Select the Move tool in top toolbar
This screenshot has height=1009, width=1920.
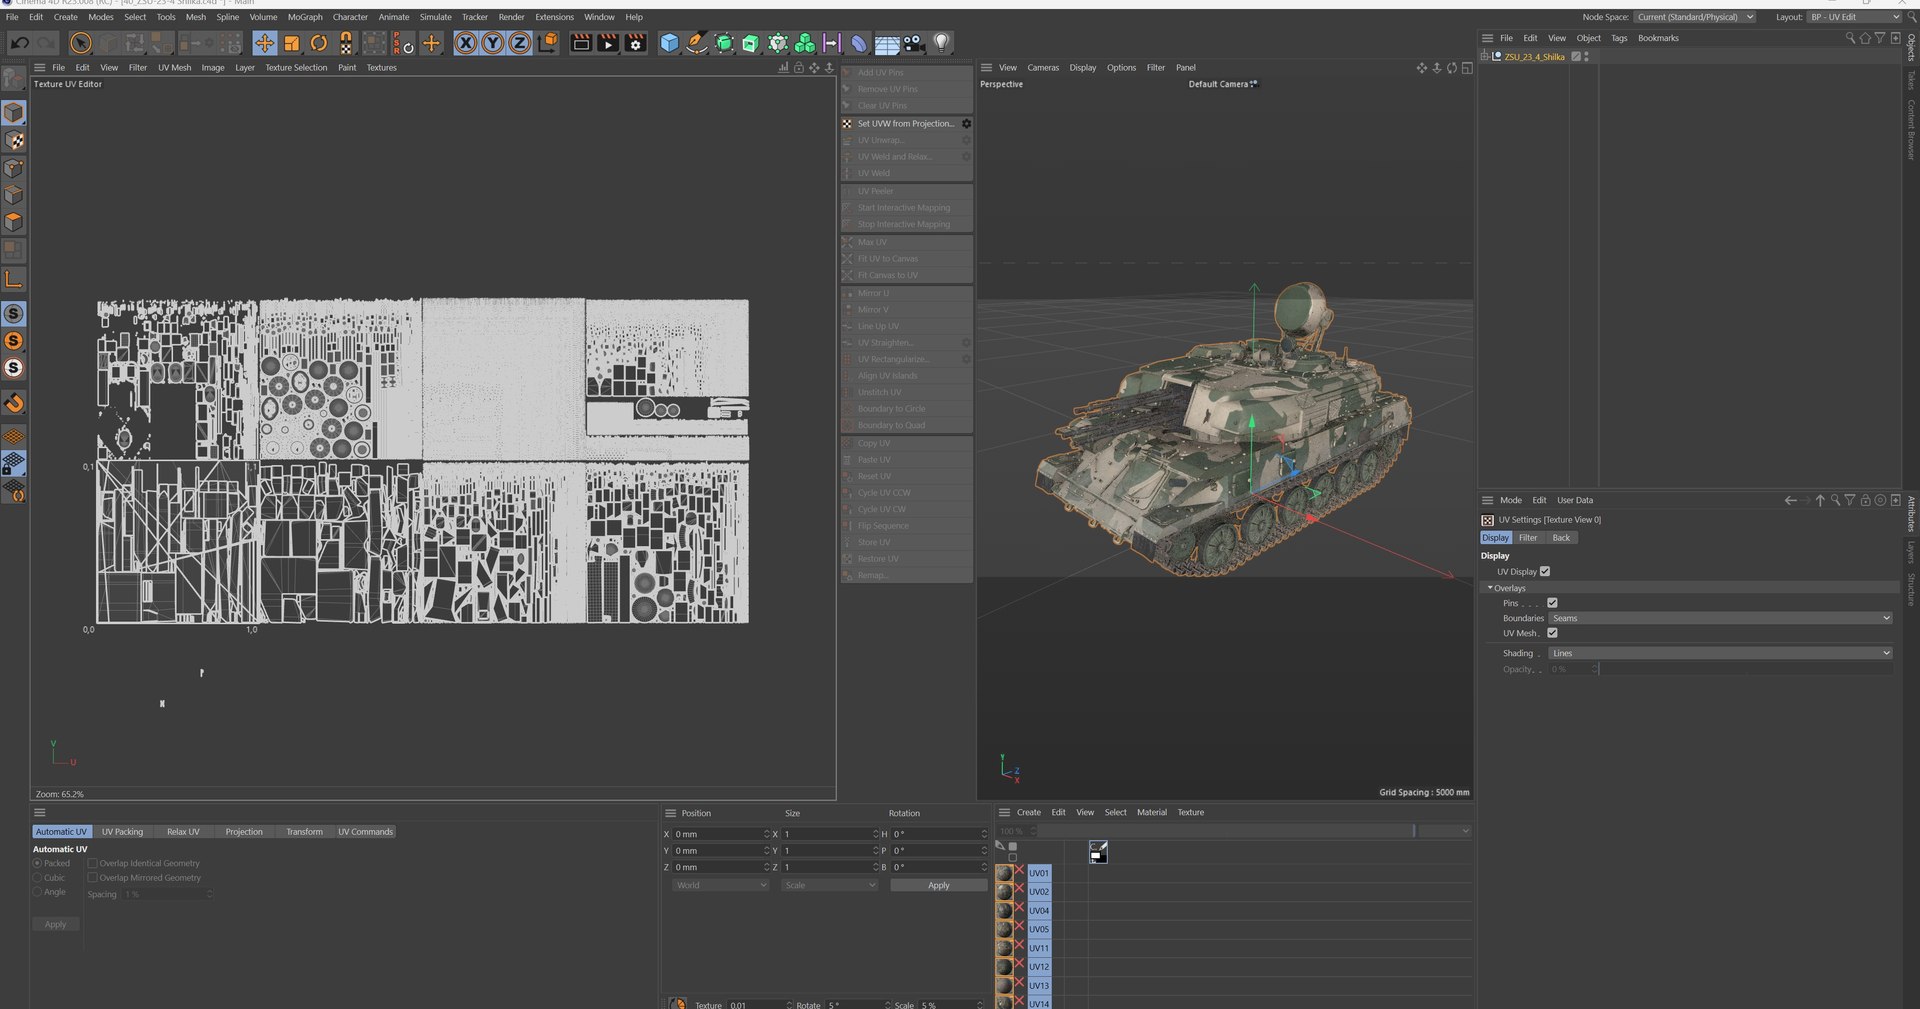[x=264, y=43]
